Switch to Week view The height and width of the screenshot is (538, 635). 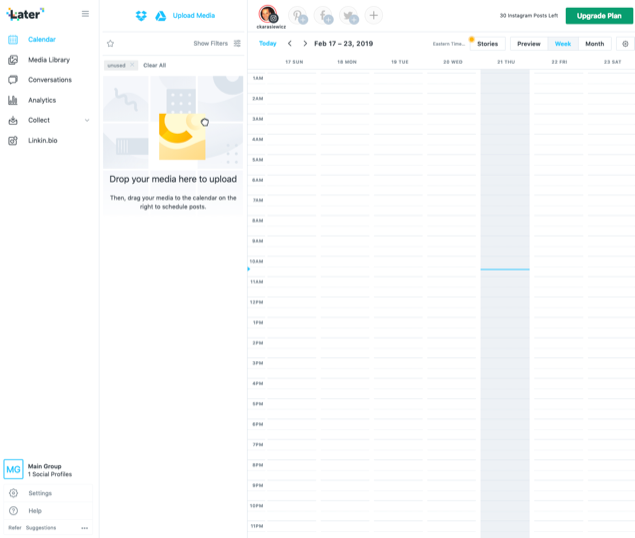pos(563,44)
